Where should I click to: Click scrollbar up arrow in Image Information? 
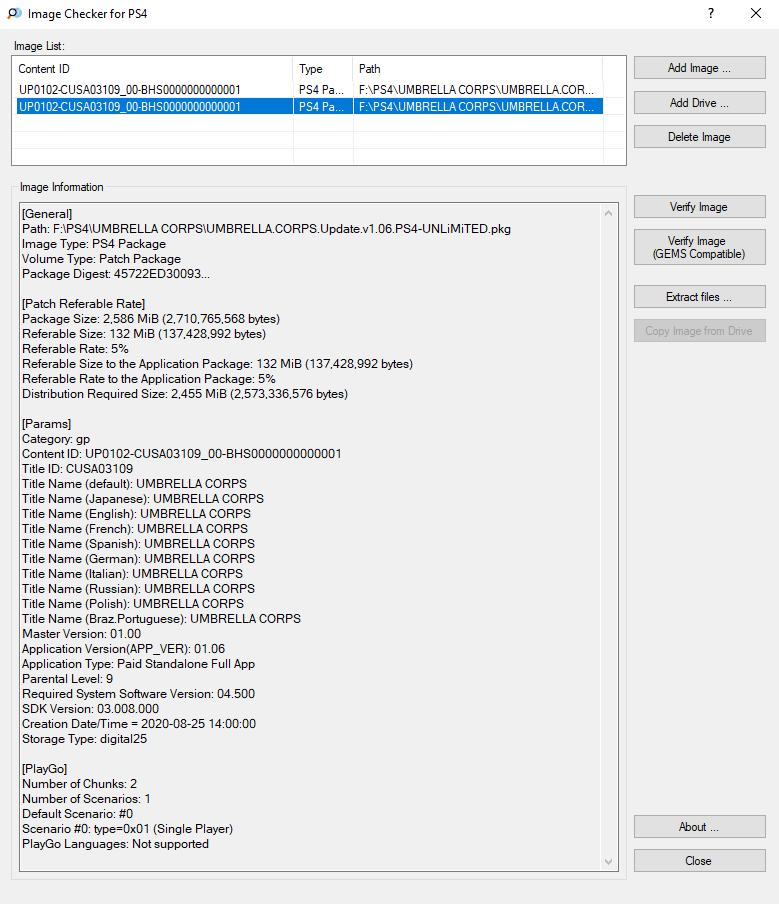tap(608, 213)
